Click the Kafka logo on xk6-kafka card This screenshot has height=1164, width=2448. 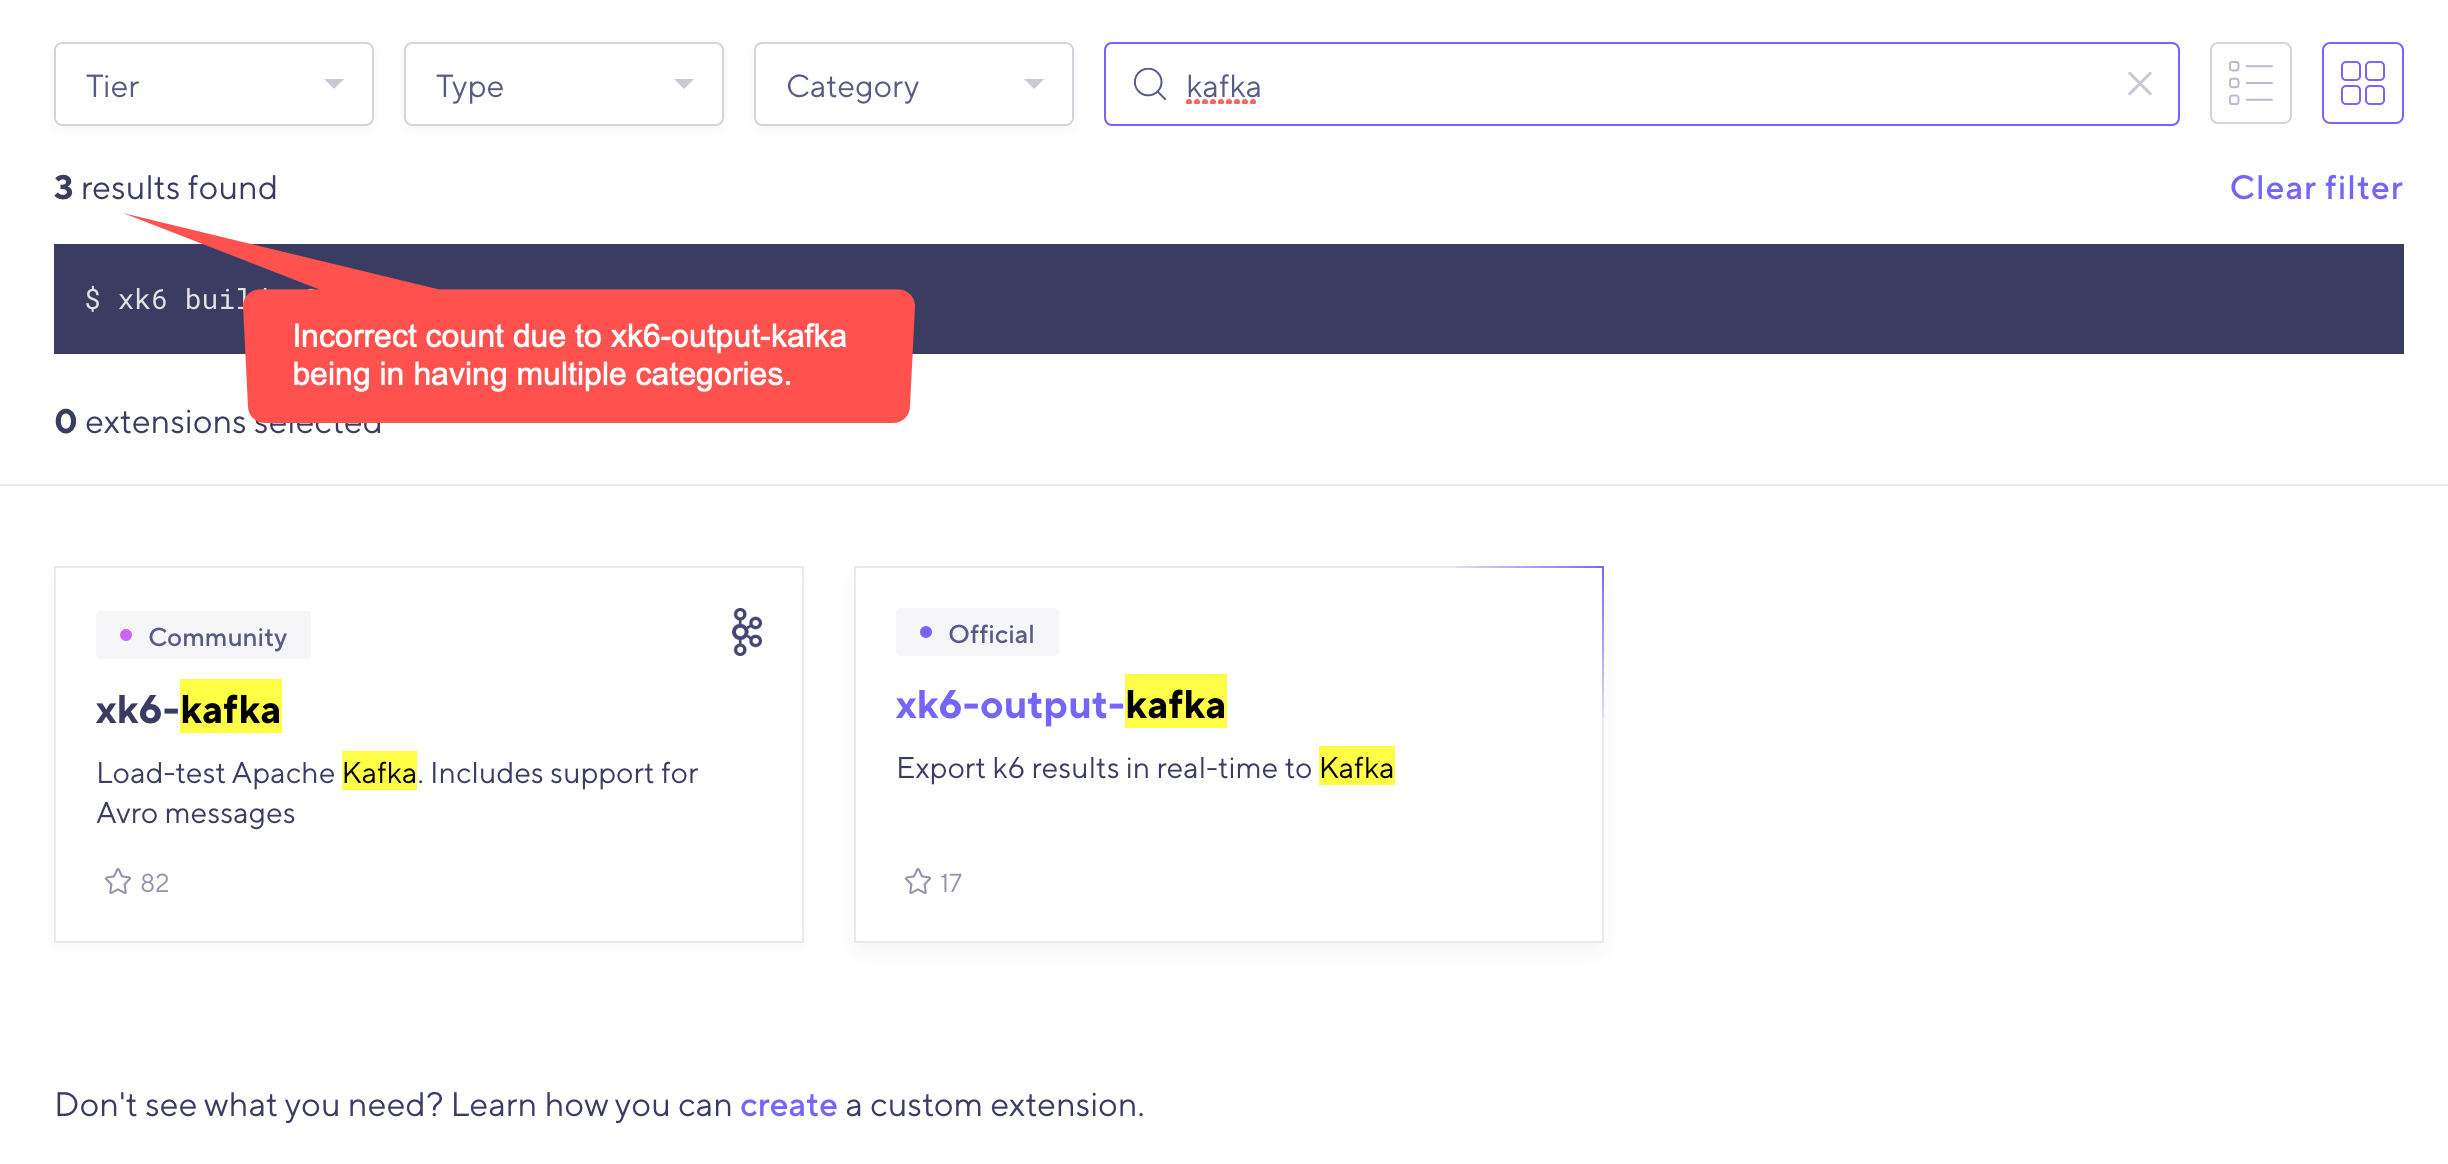click(744, 633)
